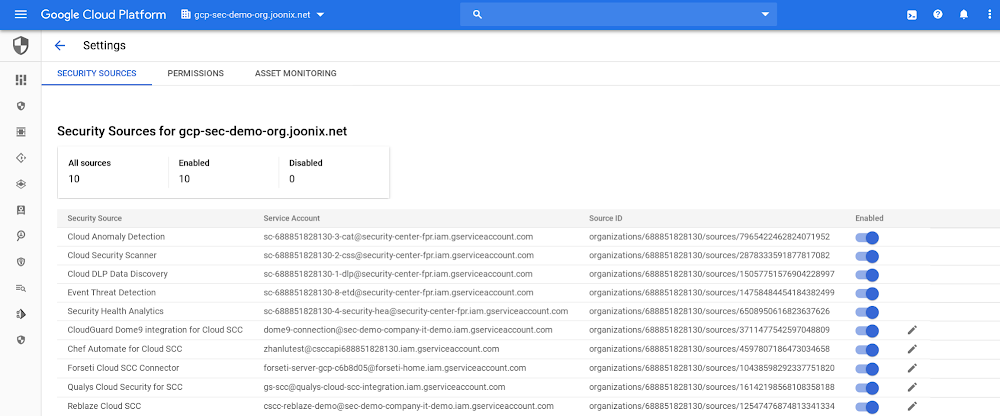This screenshot has width=1000, height=416.
Task: Select the Cloud Anomaly Detection source name
Action: pos(116,237)
